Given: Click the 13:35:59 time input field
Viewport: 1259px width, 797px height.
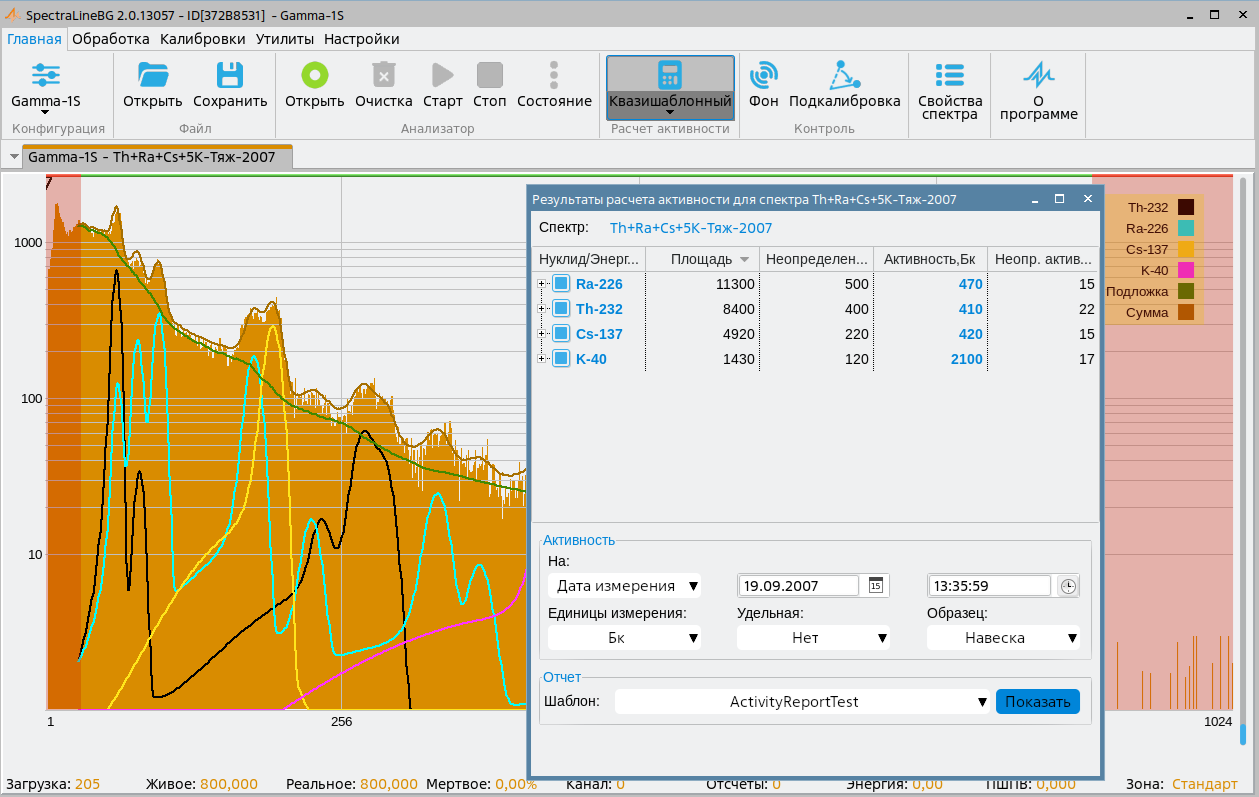Looking at the screenshot, I should (989, 586).
